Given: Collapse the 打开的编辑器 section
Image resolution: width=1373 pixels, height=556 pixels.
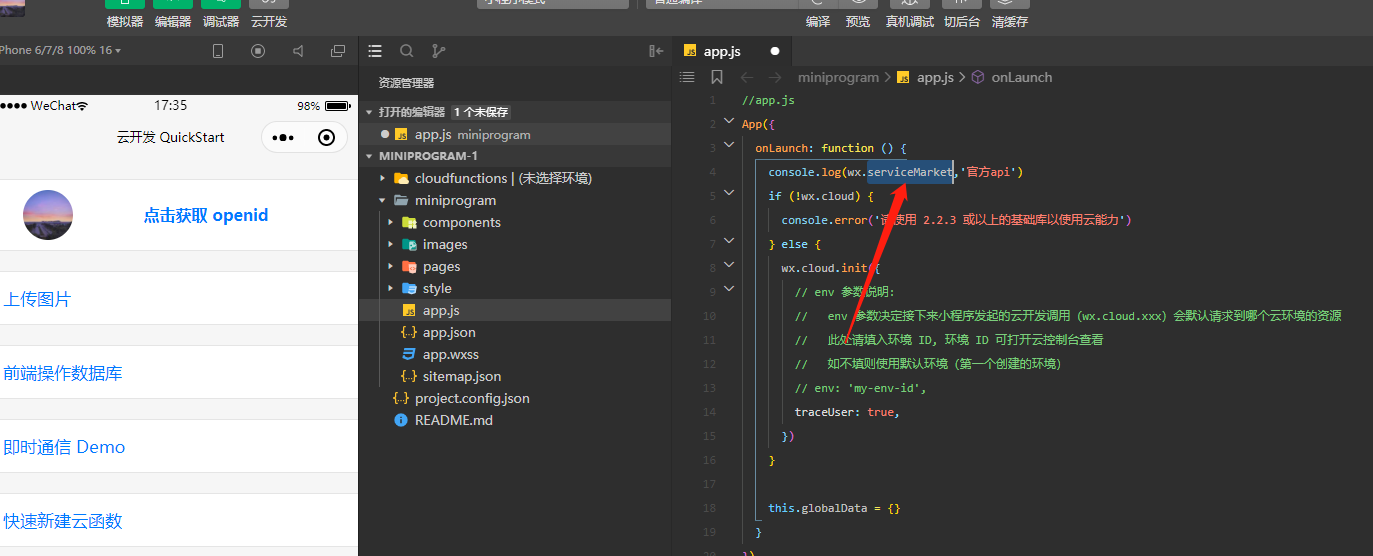Looking at the screenshot, I should point(369,112).
